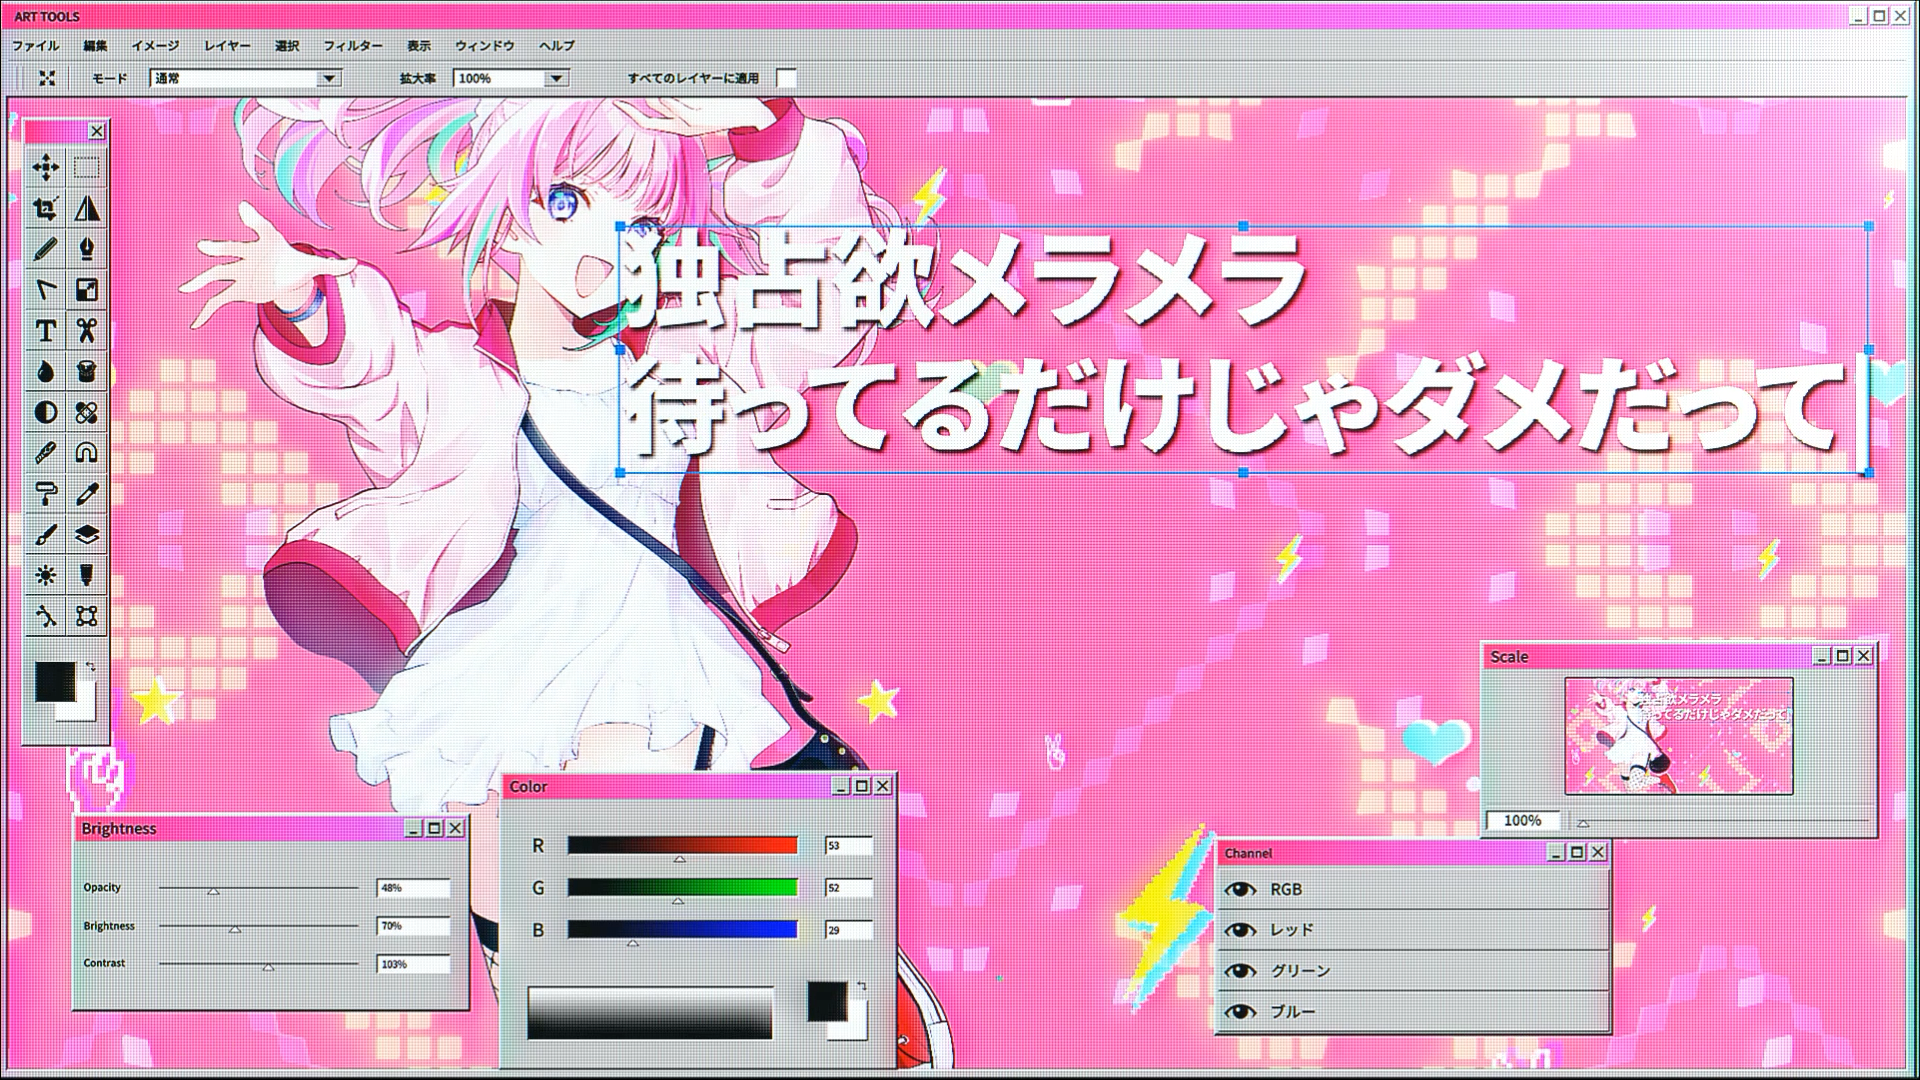Choose the Scissors cut tool
Screen dimensions: 1920x1080
point(87,331)
